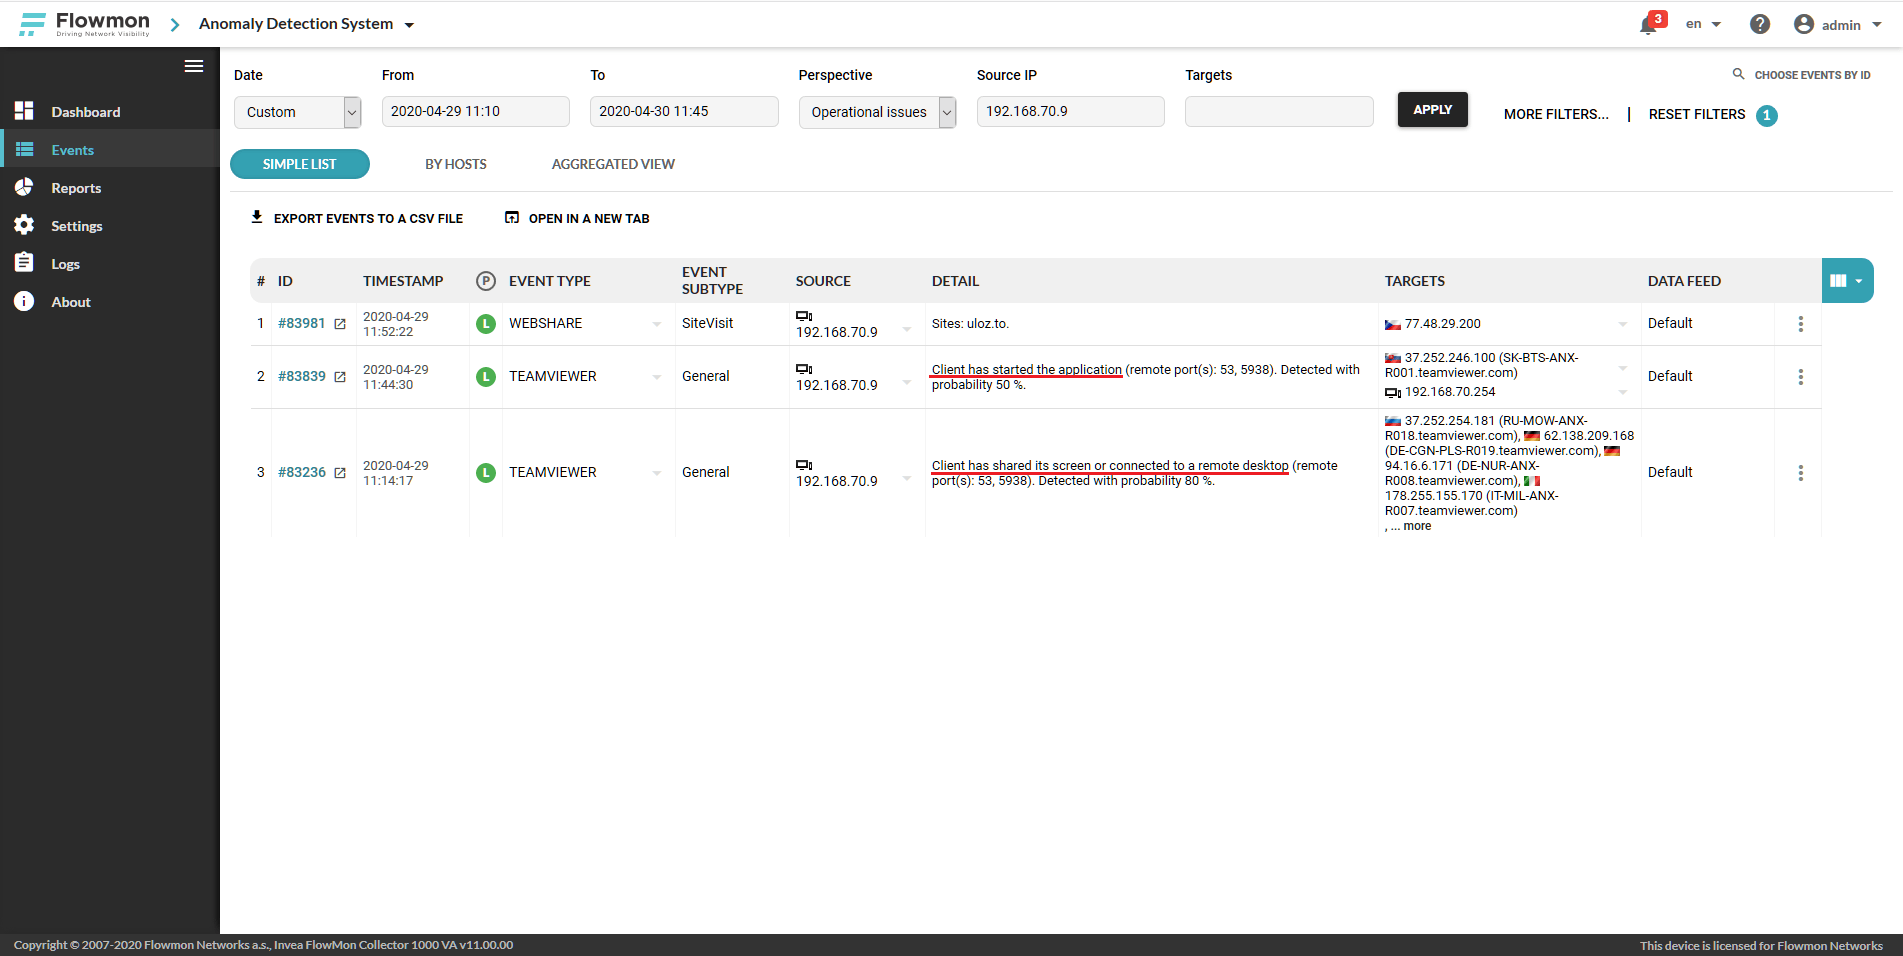Switch to Simple List view

[300, 164]
